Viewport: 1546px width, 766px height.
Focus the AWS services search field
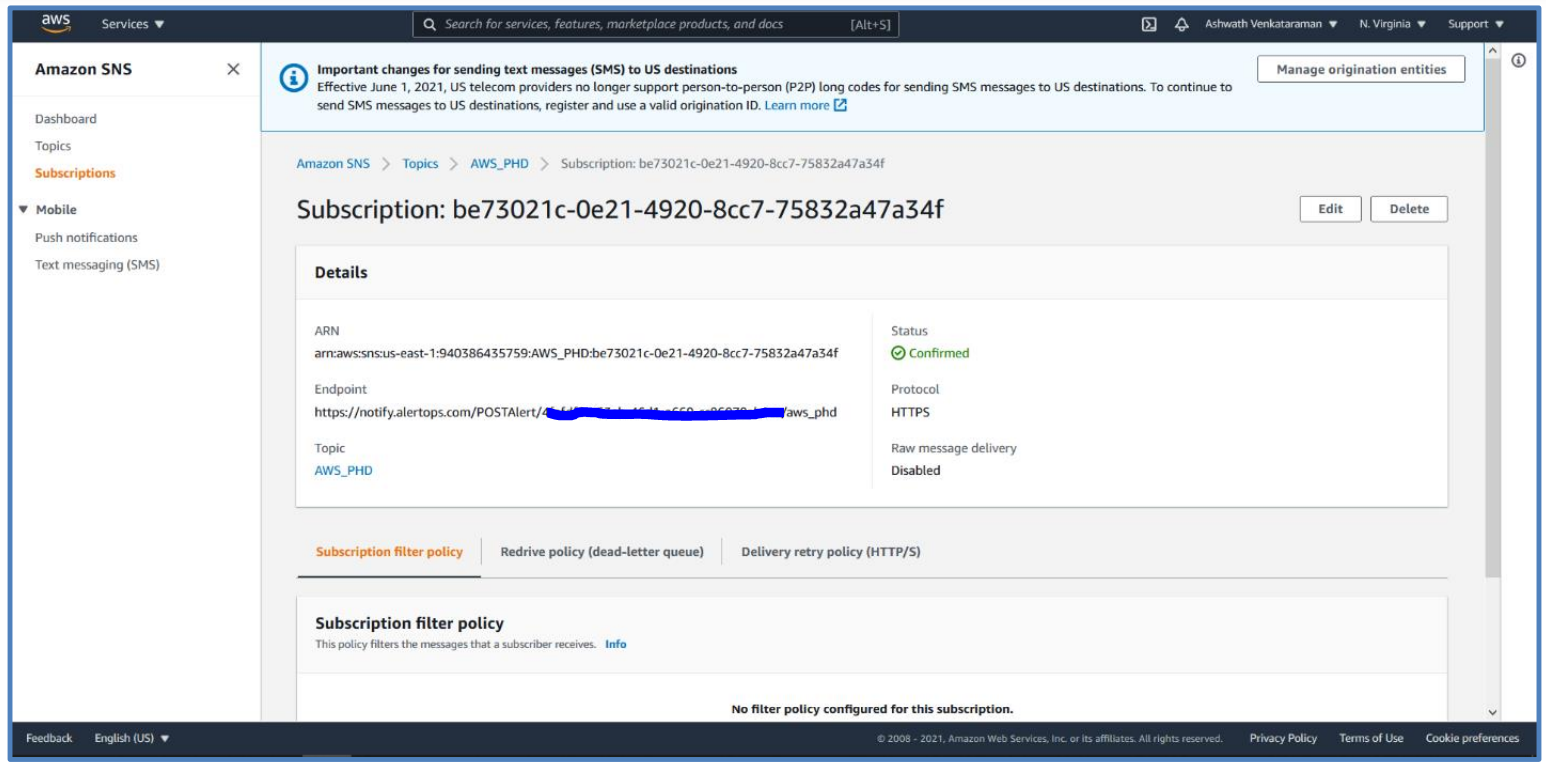[x=640, y=25]
